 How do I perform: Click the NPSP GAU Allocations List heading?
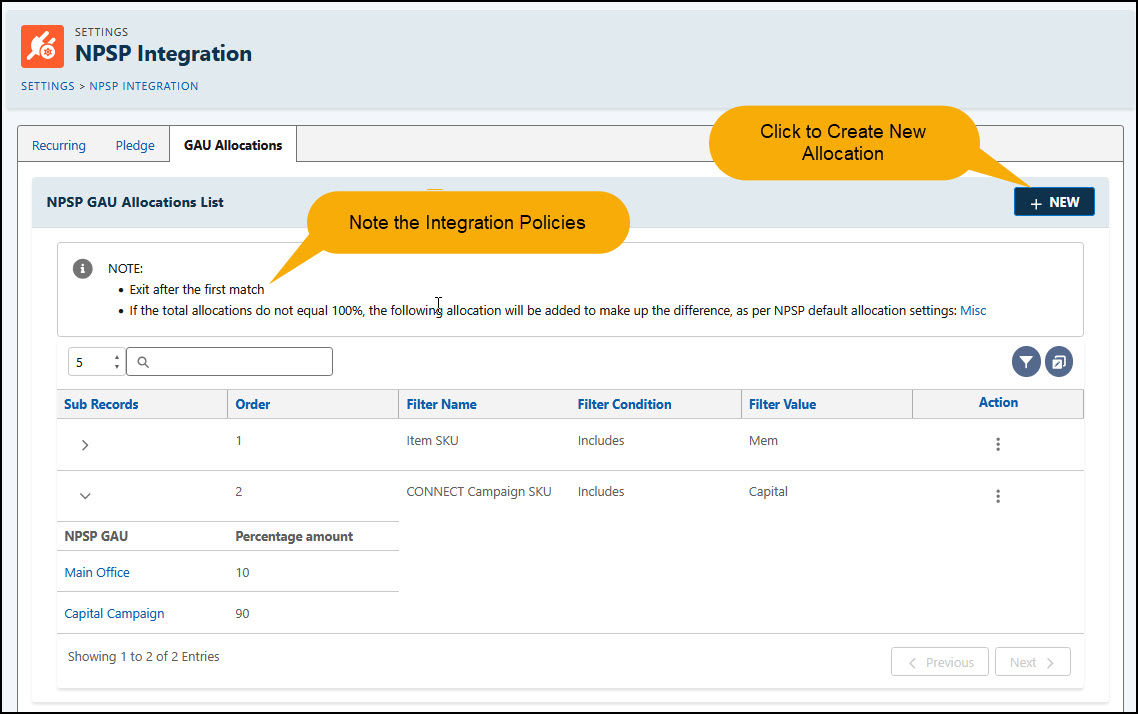[135, 202]
